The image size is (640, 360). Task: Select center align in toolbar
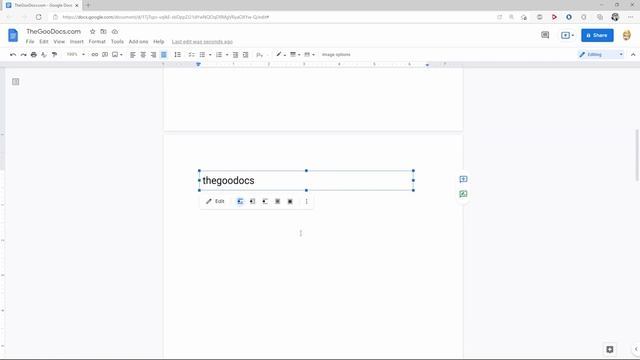click(x=143, y=55)
